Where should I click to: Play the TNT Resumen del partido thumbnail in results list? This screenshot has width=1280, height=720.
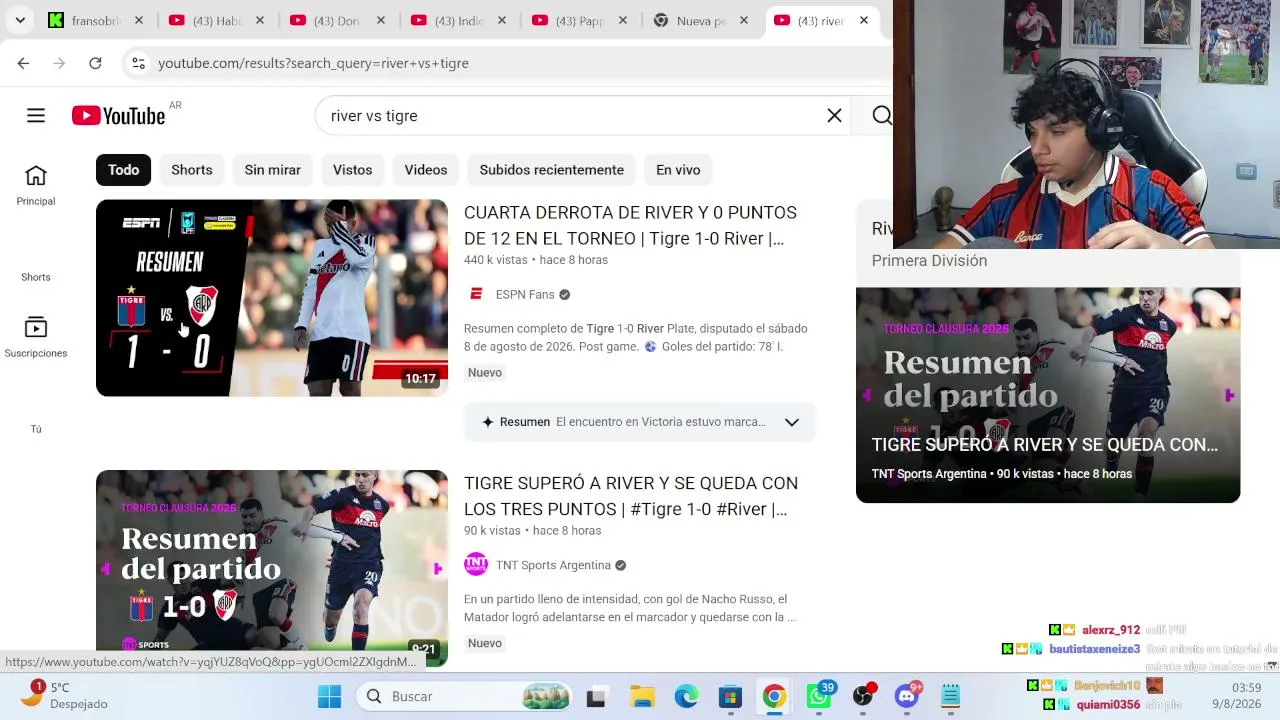272,568
